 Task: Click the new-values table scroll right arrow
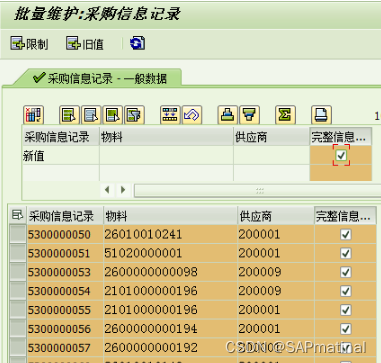[x=123, y=190]
